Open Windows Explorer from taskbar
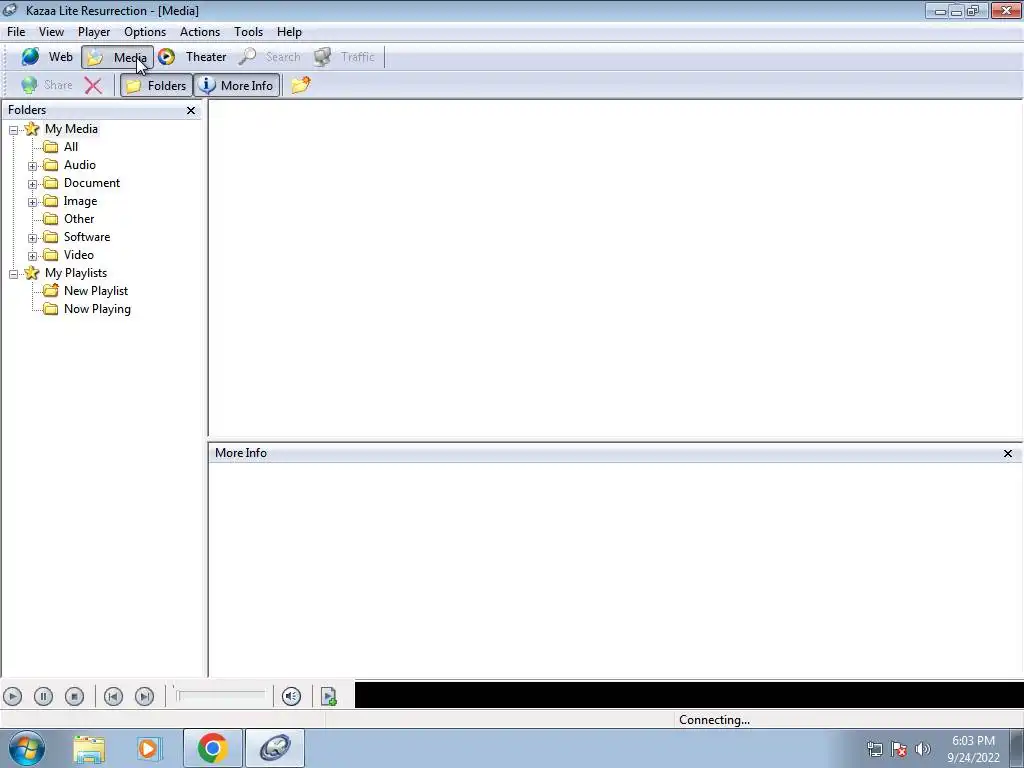 pyautogui.click(x=89, y=749)
